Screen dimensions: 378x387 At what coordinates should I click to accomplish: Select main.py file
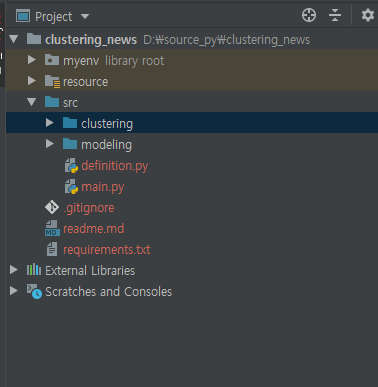coord(192,187)
